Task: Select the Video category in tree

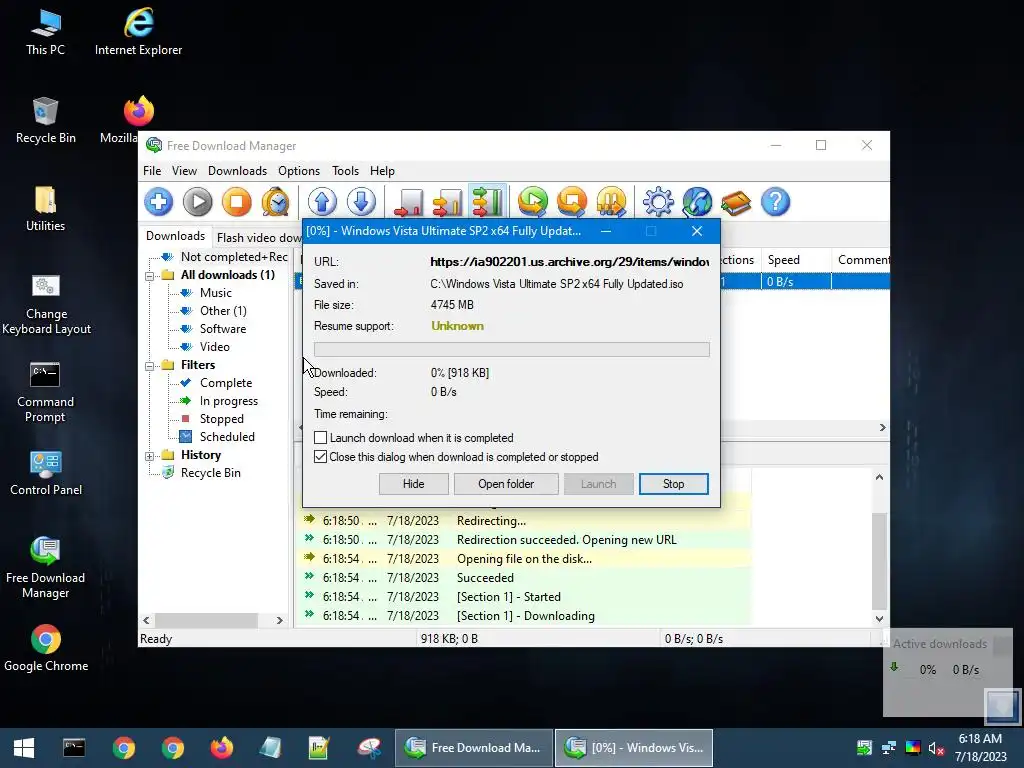Action: coord(214,347)
